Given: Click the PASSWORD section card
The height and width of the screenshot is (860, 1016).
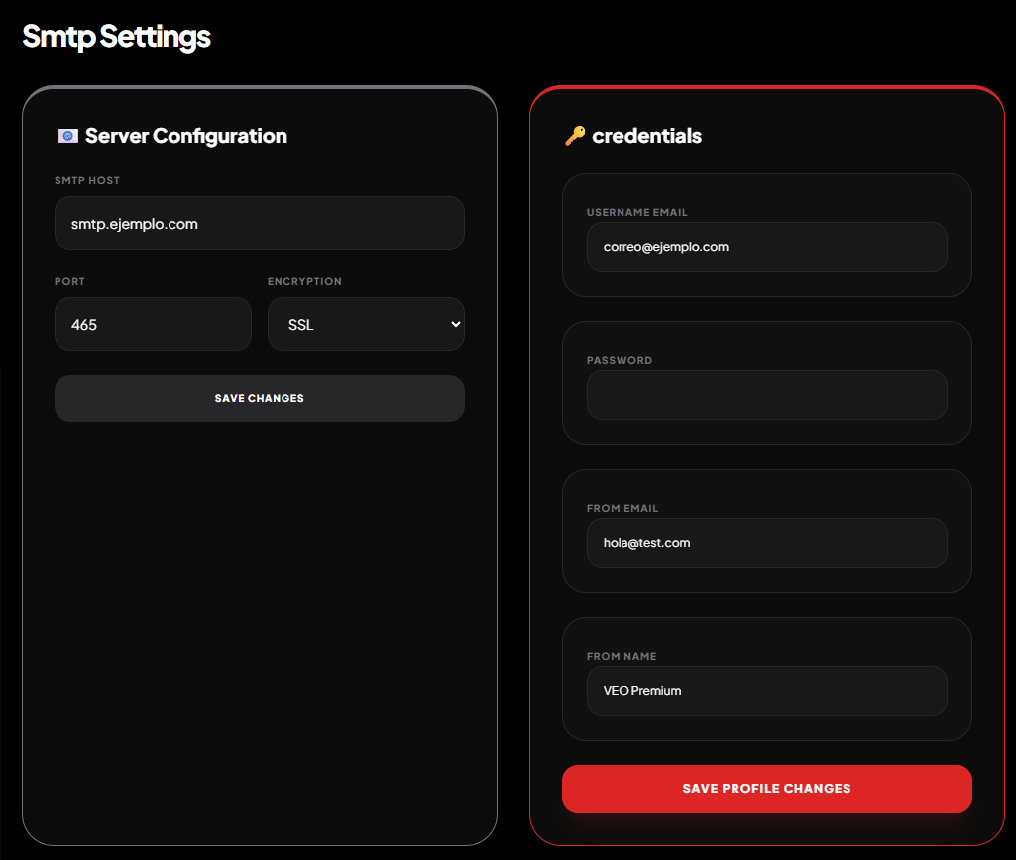Looking at the screenshot, I should (766, 382).
